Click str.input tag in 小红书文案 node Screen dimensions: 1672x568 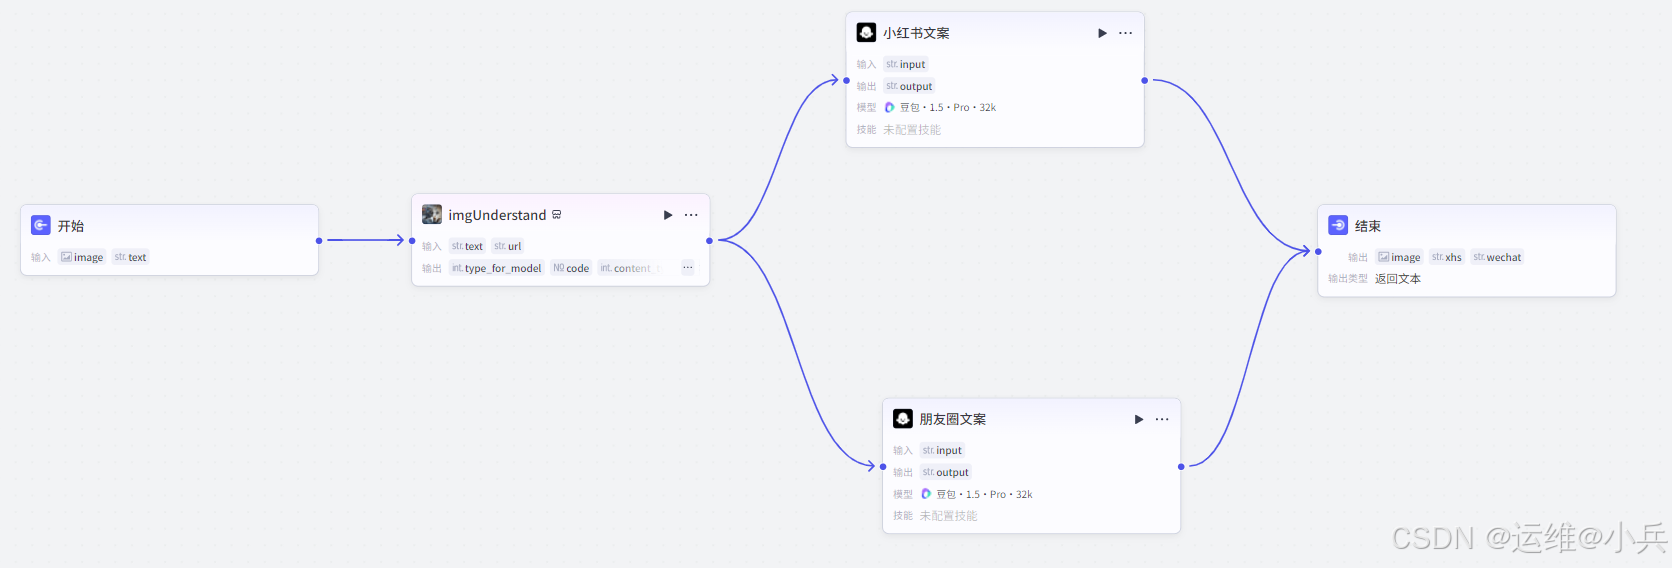click(906, 64)
